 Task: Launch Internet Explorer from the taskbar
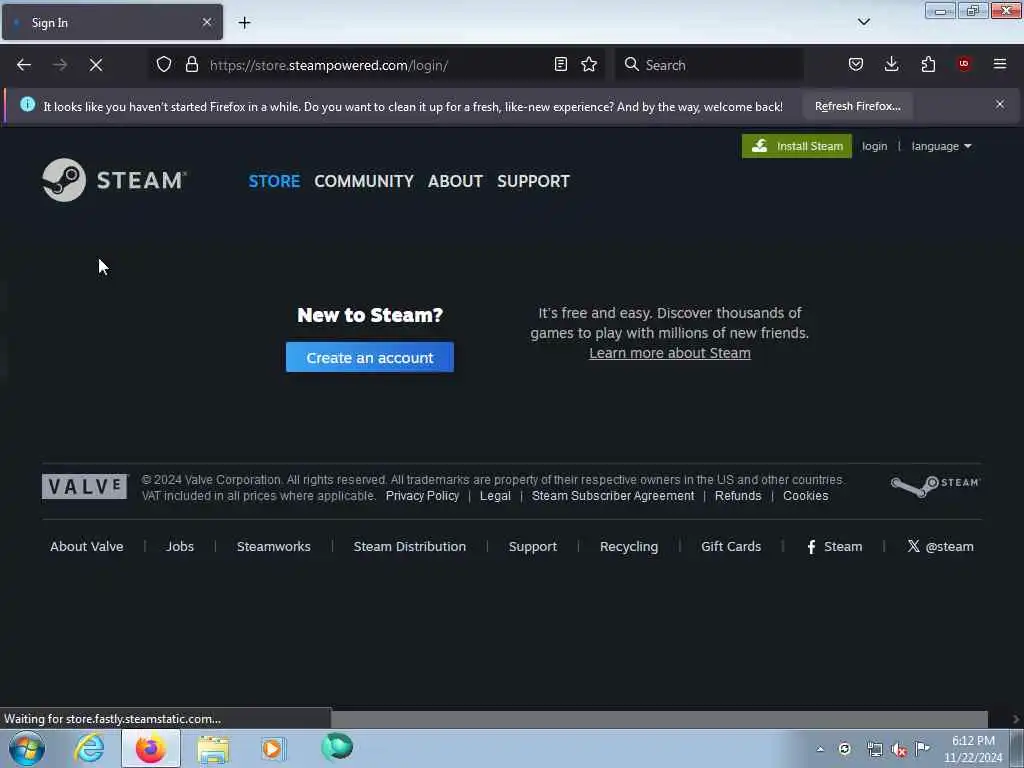pyautogui.click(x=89, y=748)
